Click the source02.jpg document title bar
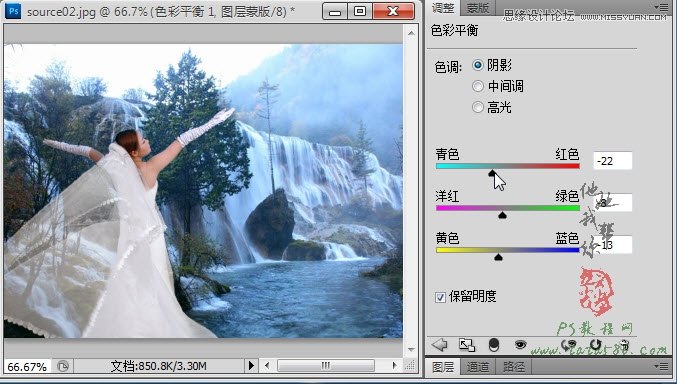The height and width of the screenshot is (384, 677). (x=161, y=12)
